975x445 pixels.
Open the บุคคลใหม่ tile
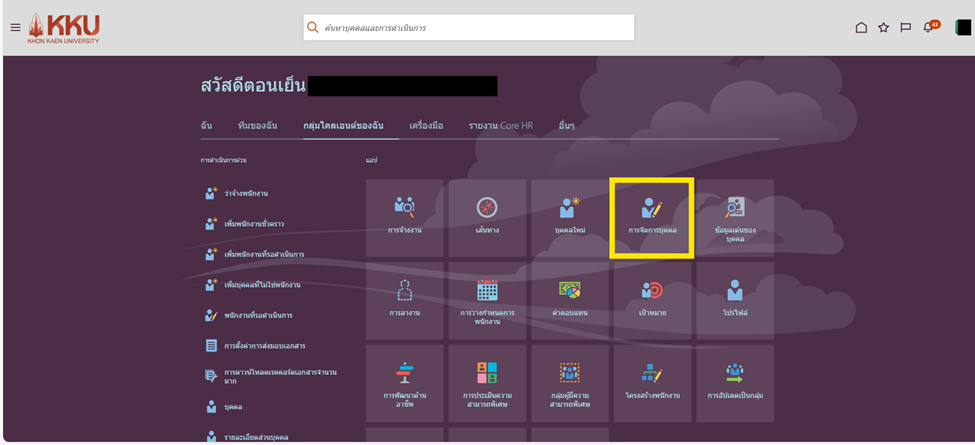coord(570,217)
